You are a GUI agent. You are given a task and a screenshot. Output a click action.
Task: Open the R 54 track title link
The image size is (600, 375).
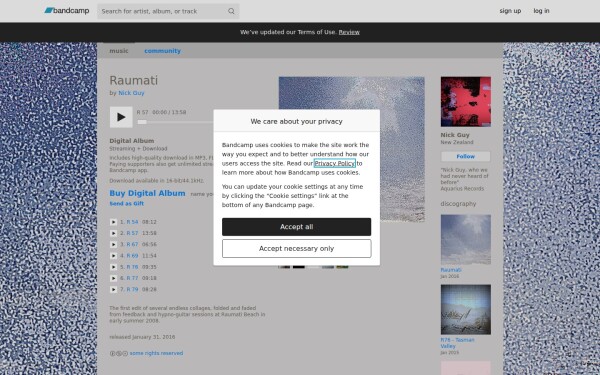(x=132, y=222)
